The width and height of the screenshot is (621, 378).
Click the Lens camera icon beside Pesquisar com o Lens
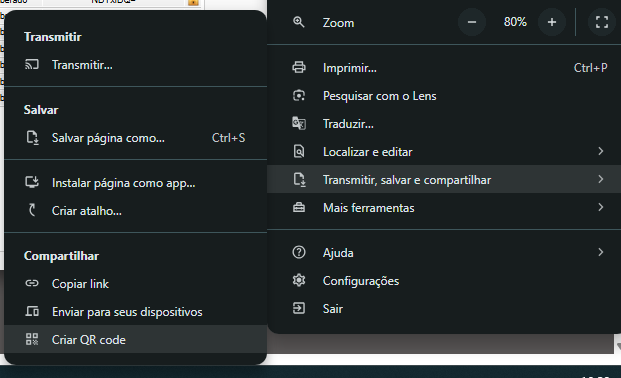point(299,95)
